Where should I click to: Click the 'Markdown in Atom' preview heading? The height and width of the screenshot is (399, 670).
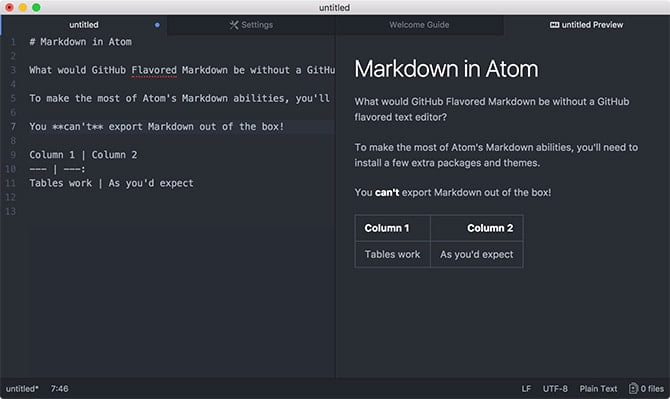tap(446, 69)
